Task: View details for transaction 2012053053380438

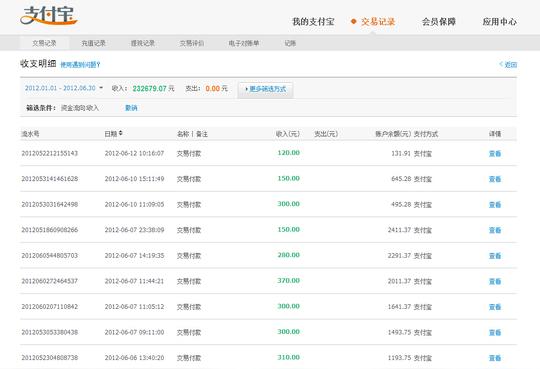Action: 495,332
